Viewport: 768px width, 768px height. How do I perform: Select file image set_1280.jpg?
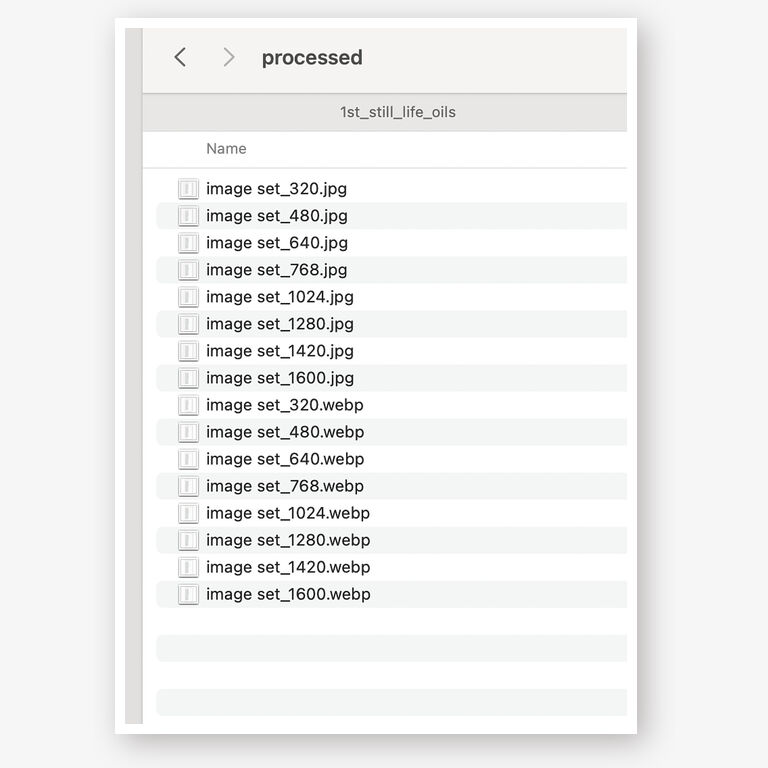[x=279, y=324]
